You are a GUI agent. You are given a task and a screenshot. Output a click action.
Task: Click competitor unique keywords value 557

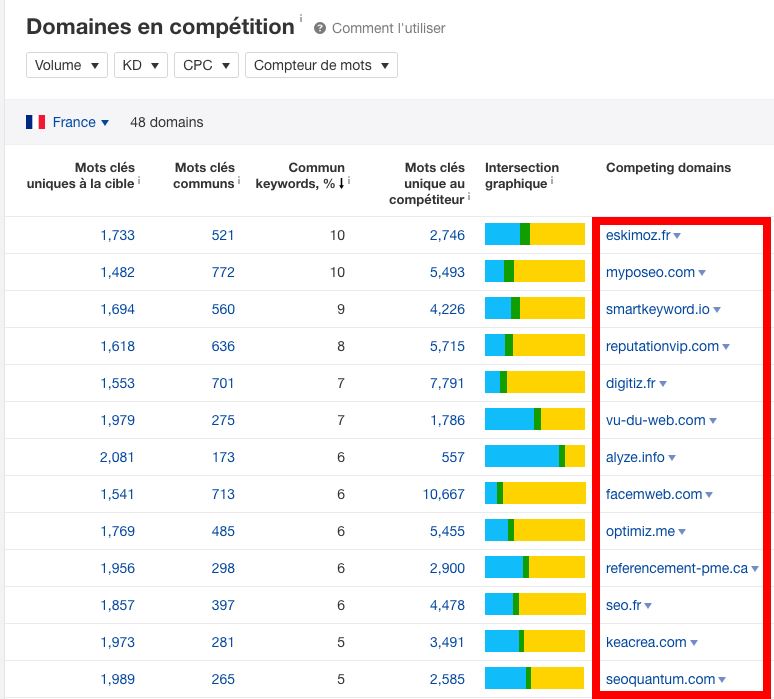pos(453,457)
